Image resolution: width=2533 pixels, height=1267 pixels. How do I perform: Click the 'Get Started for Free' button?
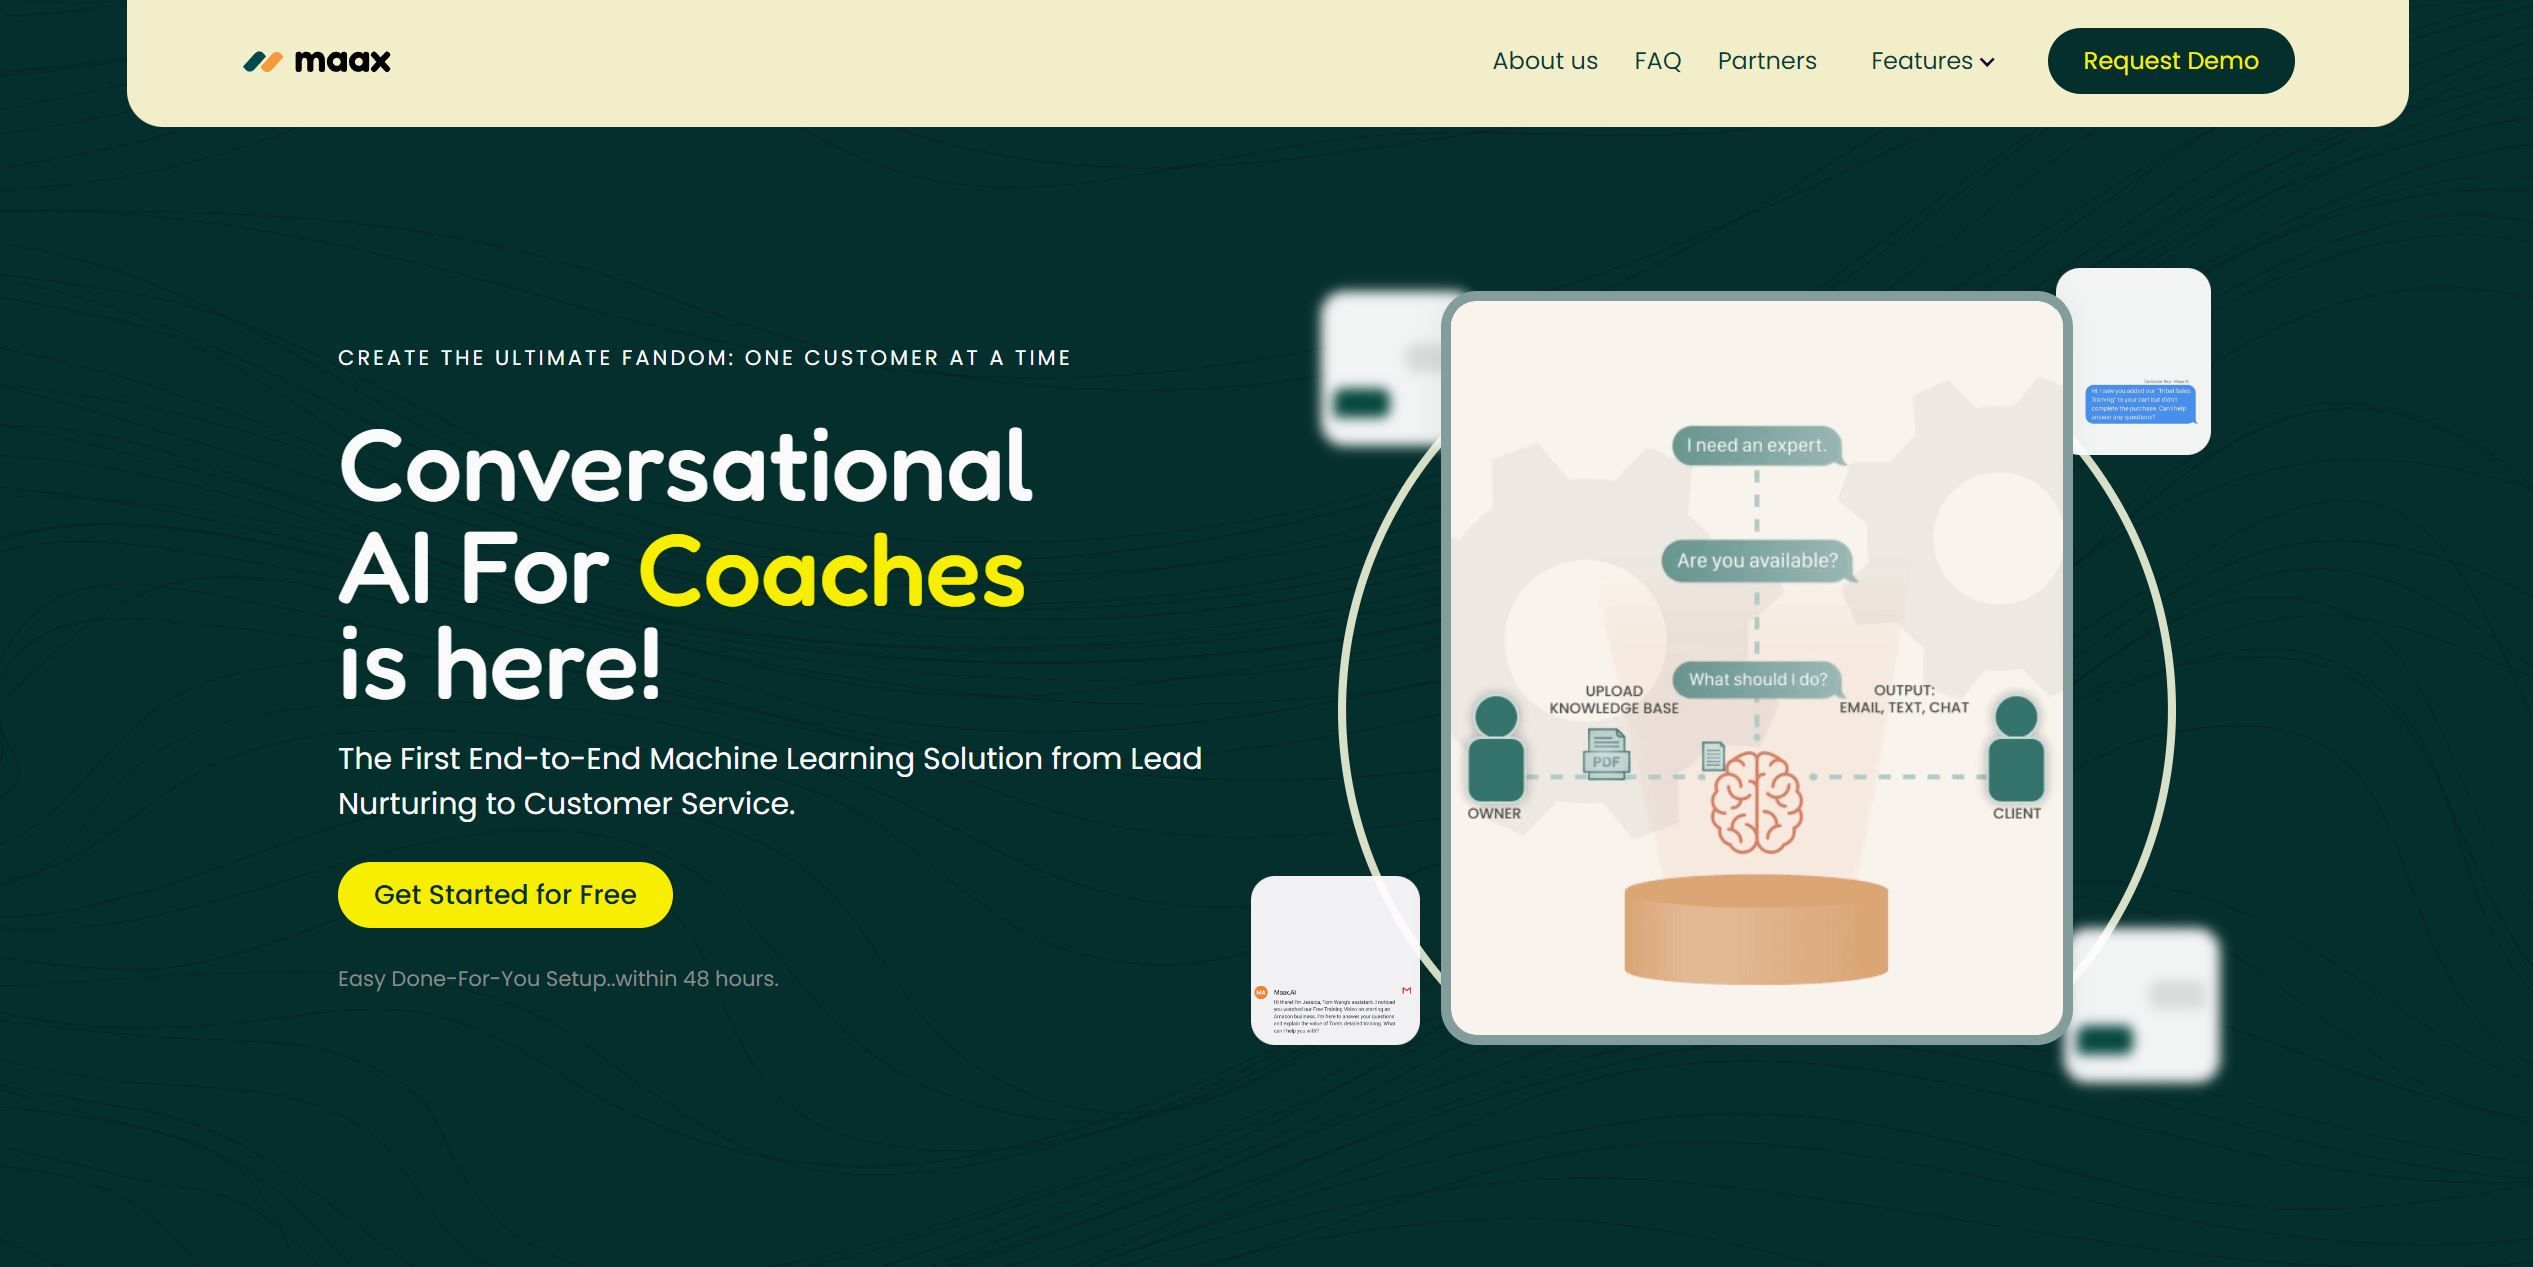click(x=504, y=892)
